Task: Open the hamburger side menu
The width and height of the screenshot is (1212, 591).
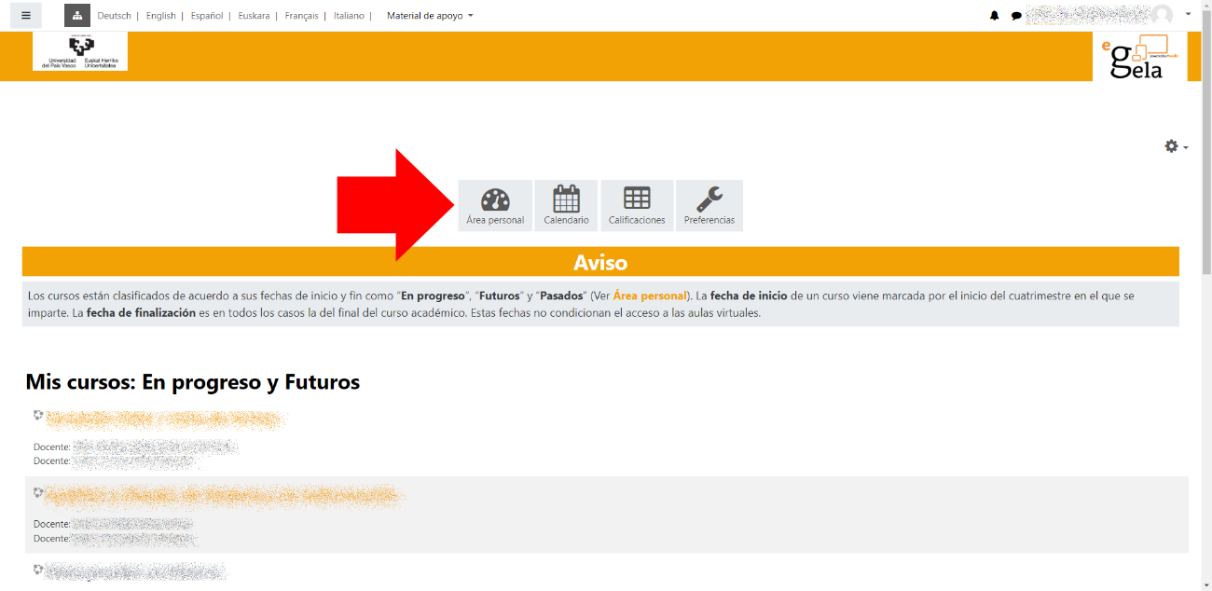Action: 25,15
